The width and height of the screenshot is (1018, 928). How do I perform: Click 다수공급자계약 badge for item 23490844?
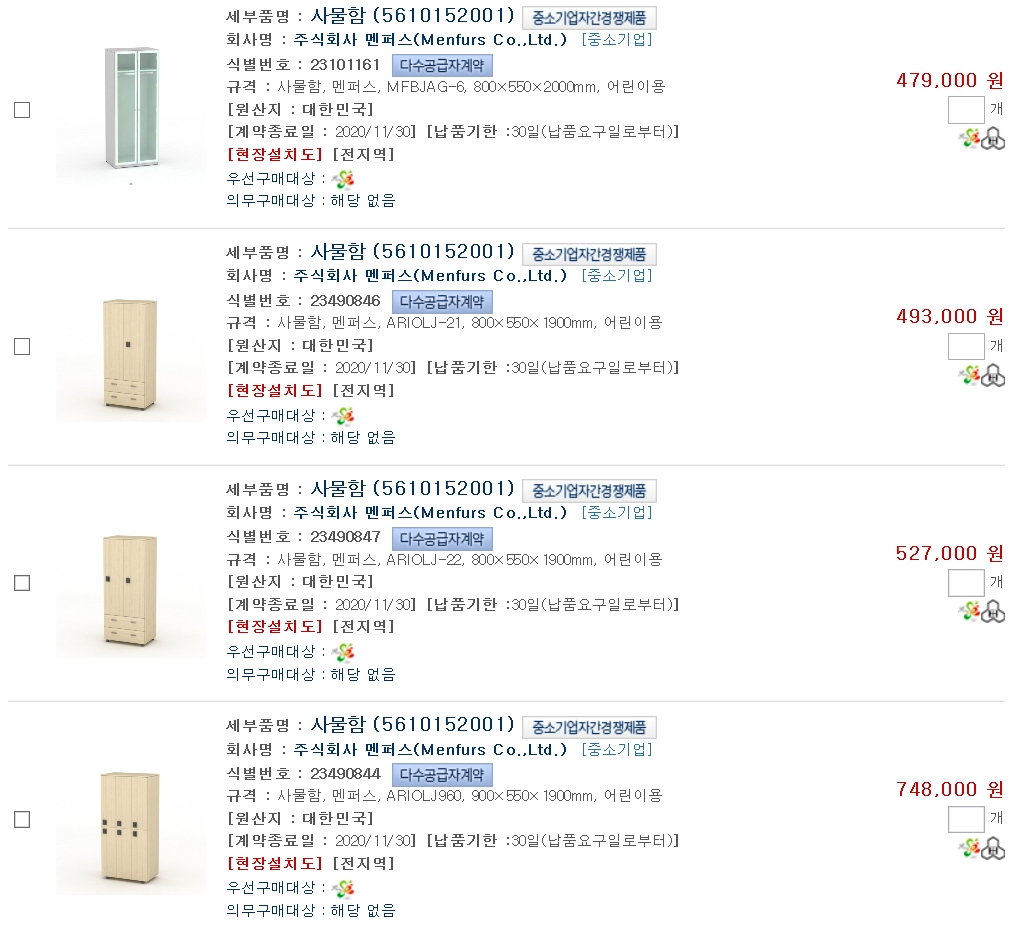(442, 774)
